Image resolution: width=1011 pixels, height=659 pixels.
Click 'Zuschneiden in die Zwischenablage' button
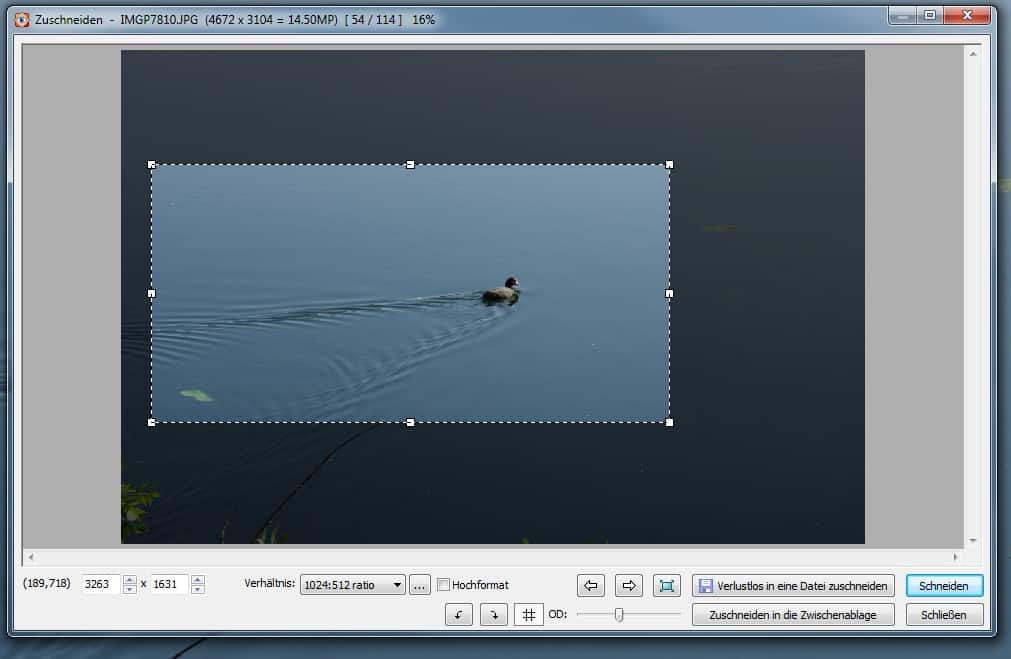pos(793,615)
